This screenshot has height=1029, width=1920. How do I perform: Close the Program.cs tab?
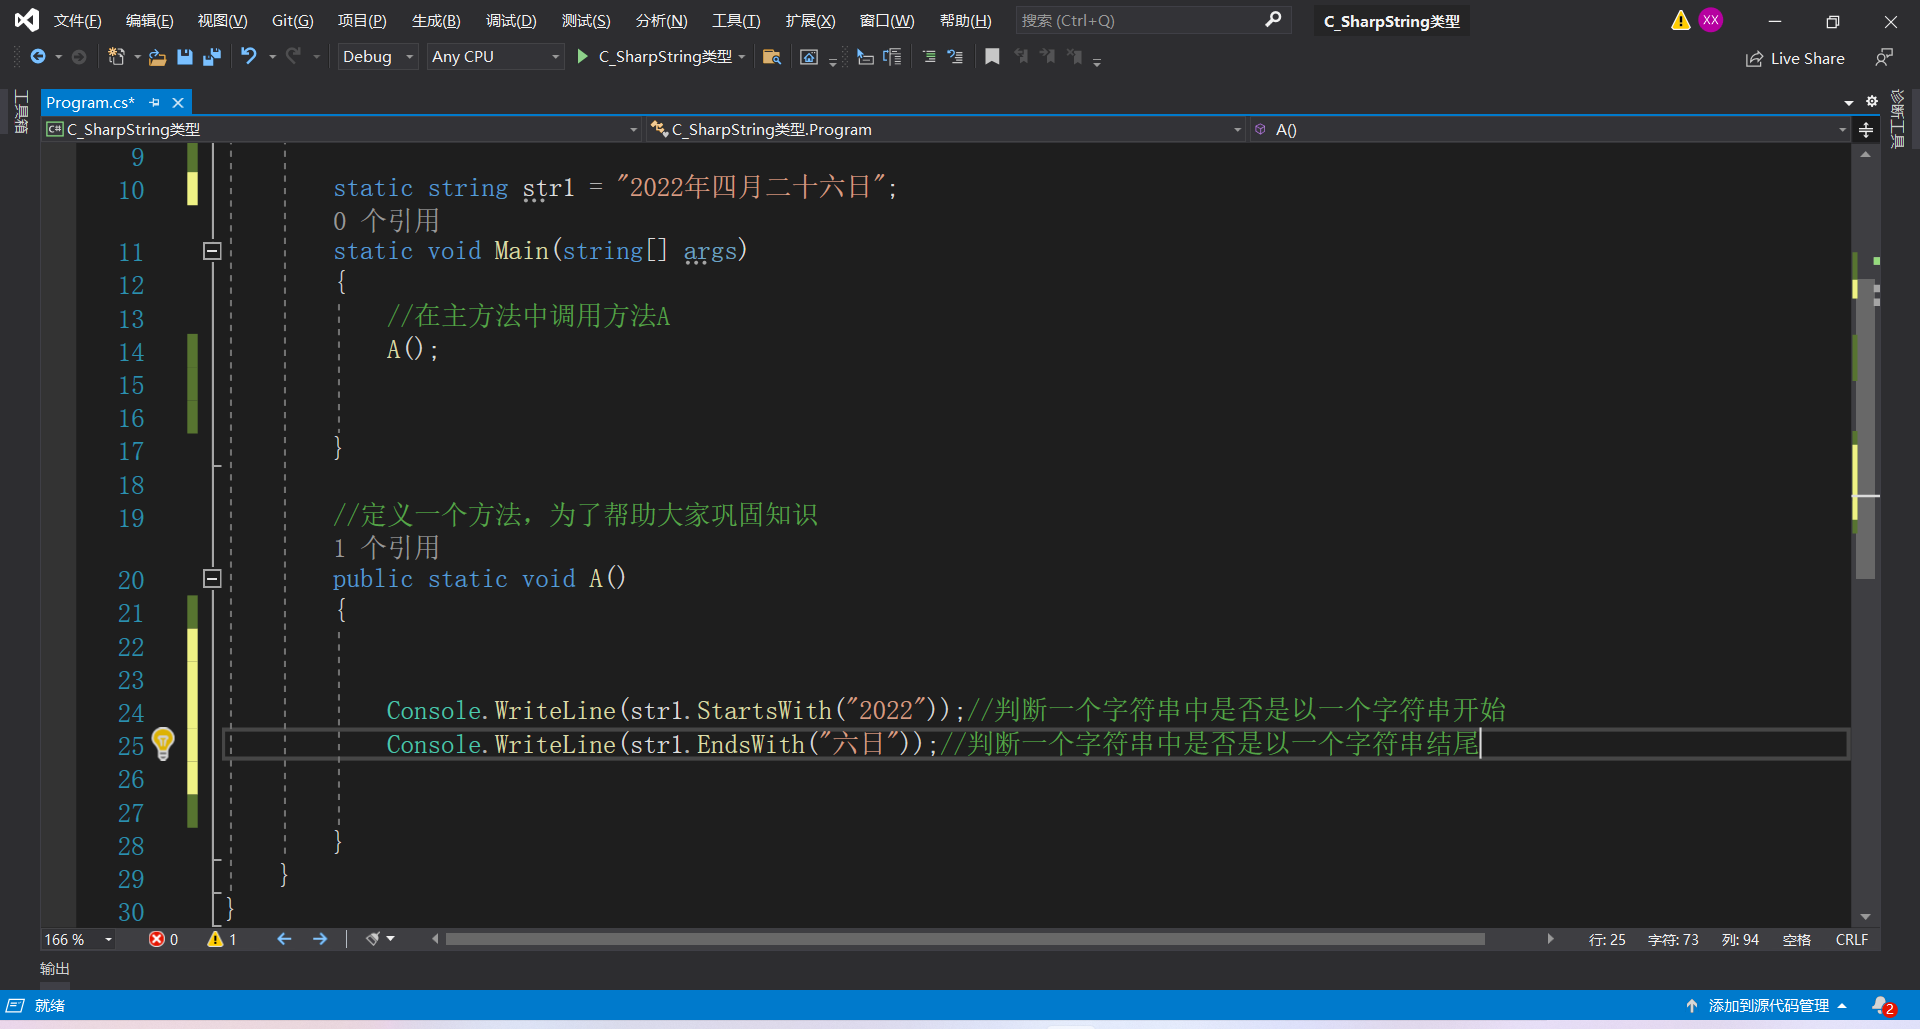(x=178, y=103)
